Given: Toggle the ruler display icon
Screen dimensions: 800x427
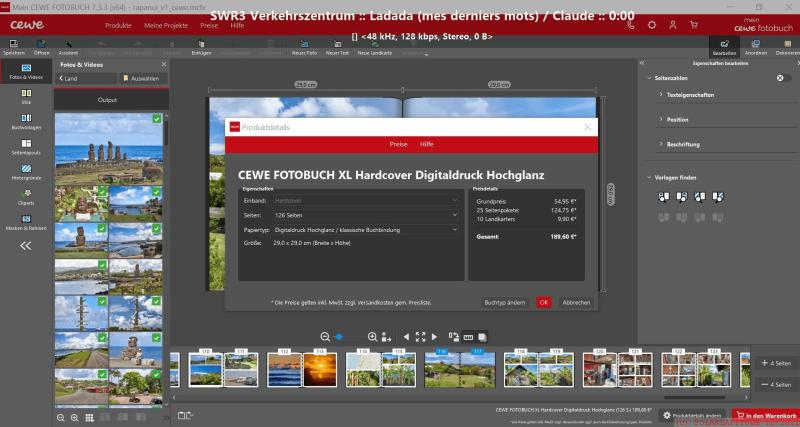Looking at the screenshot, I should coord(468,337).
